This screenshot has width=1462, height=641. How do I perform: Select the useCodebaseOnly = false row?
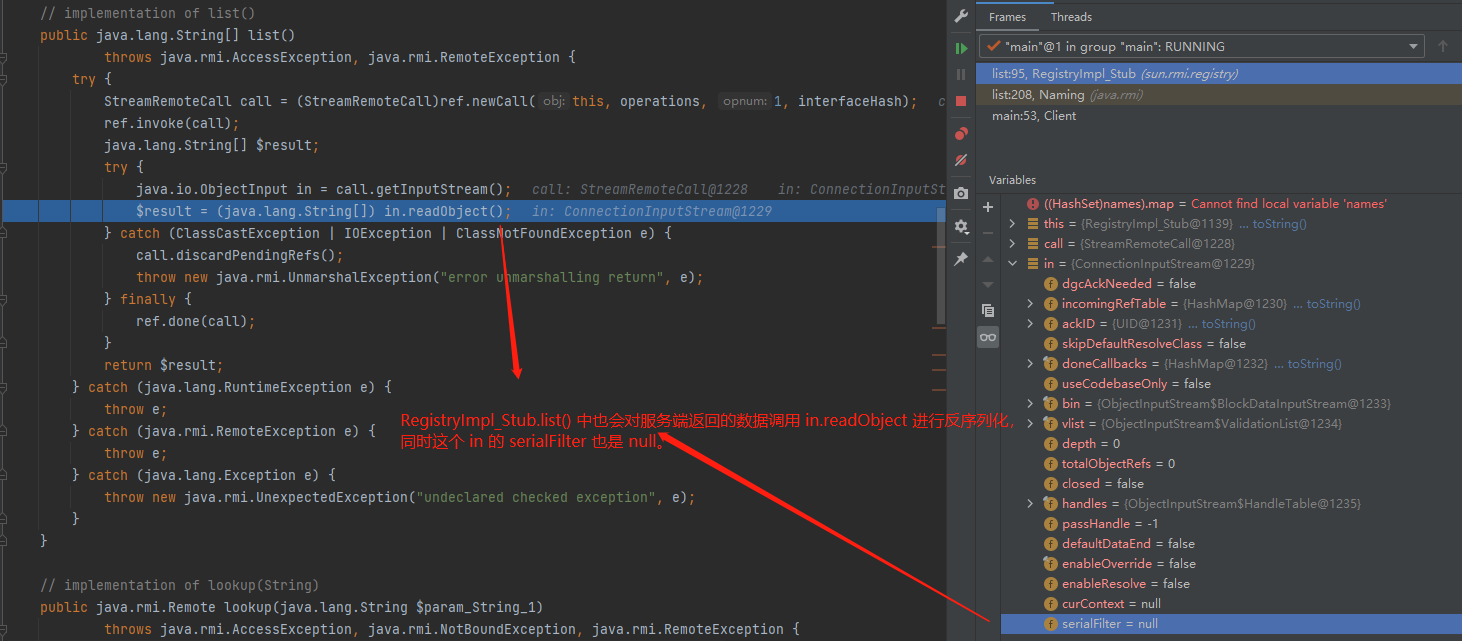pyautogui.click(x=1231, y=384)
